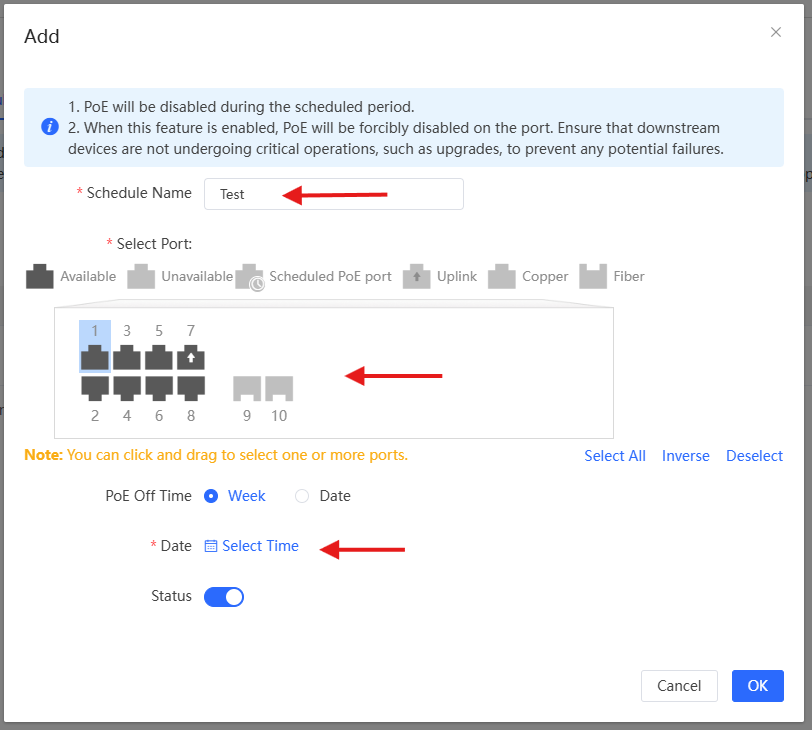Viewport: 812px width, 730px height.
Task: Open the Select Time picker
Action: click(x=252, y=546)
